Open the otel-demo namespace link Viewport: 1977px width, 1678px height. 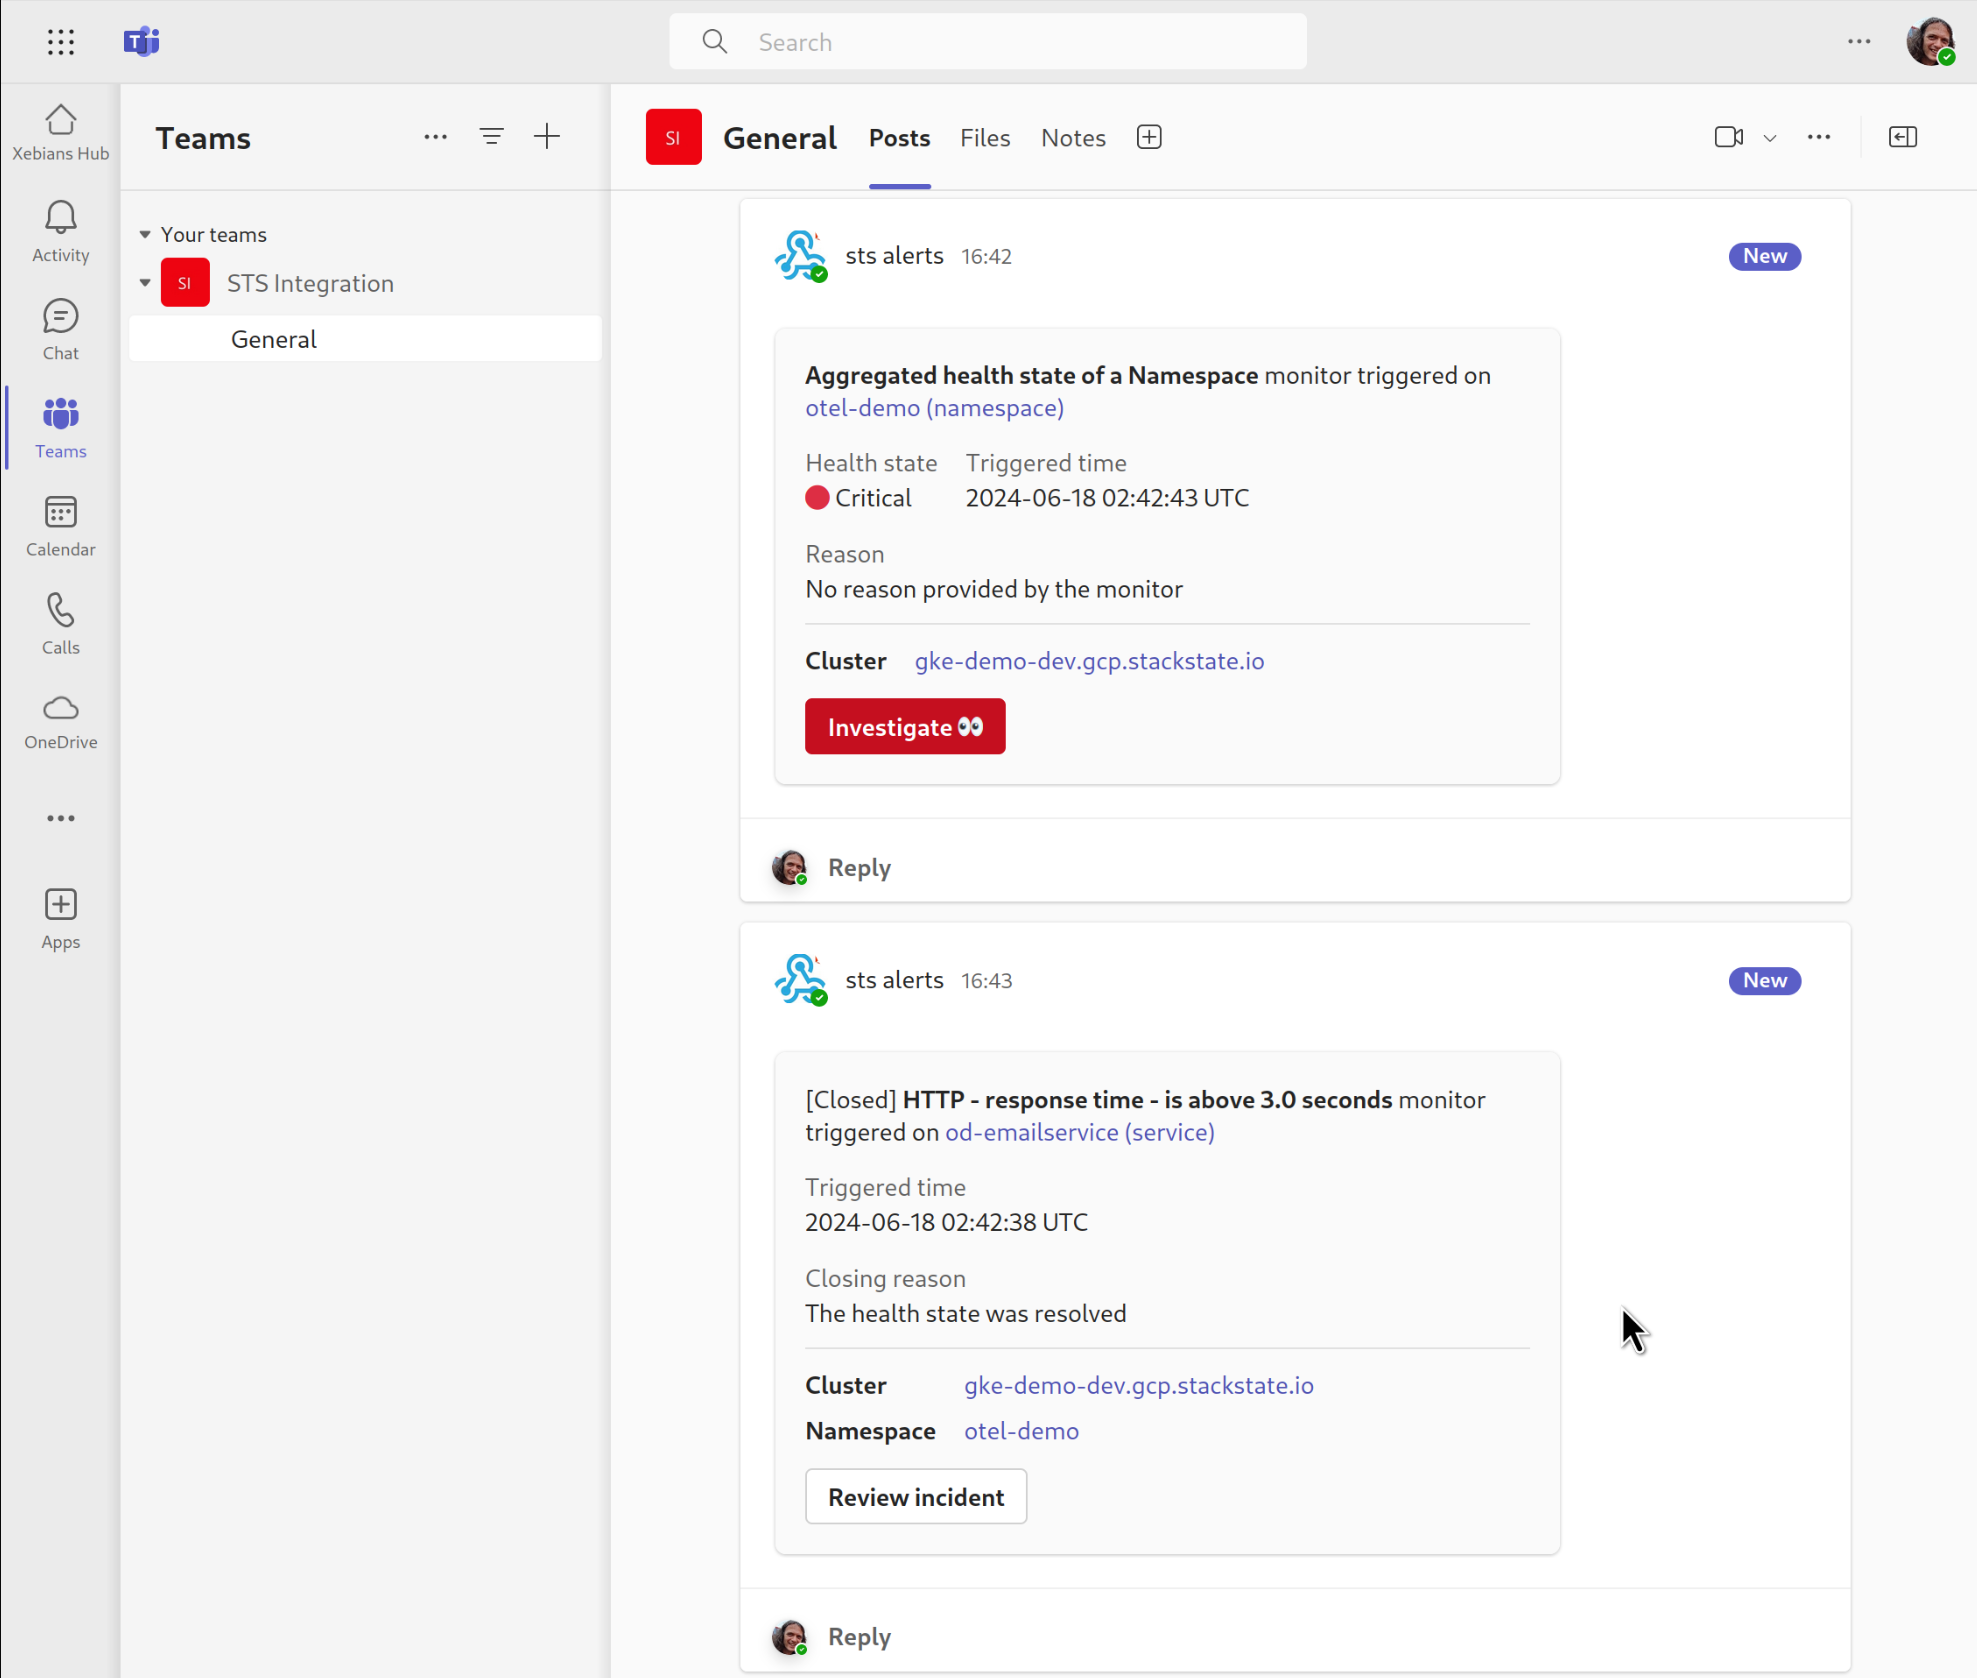click(x=933, y=407)
